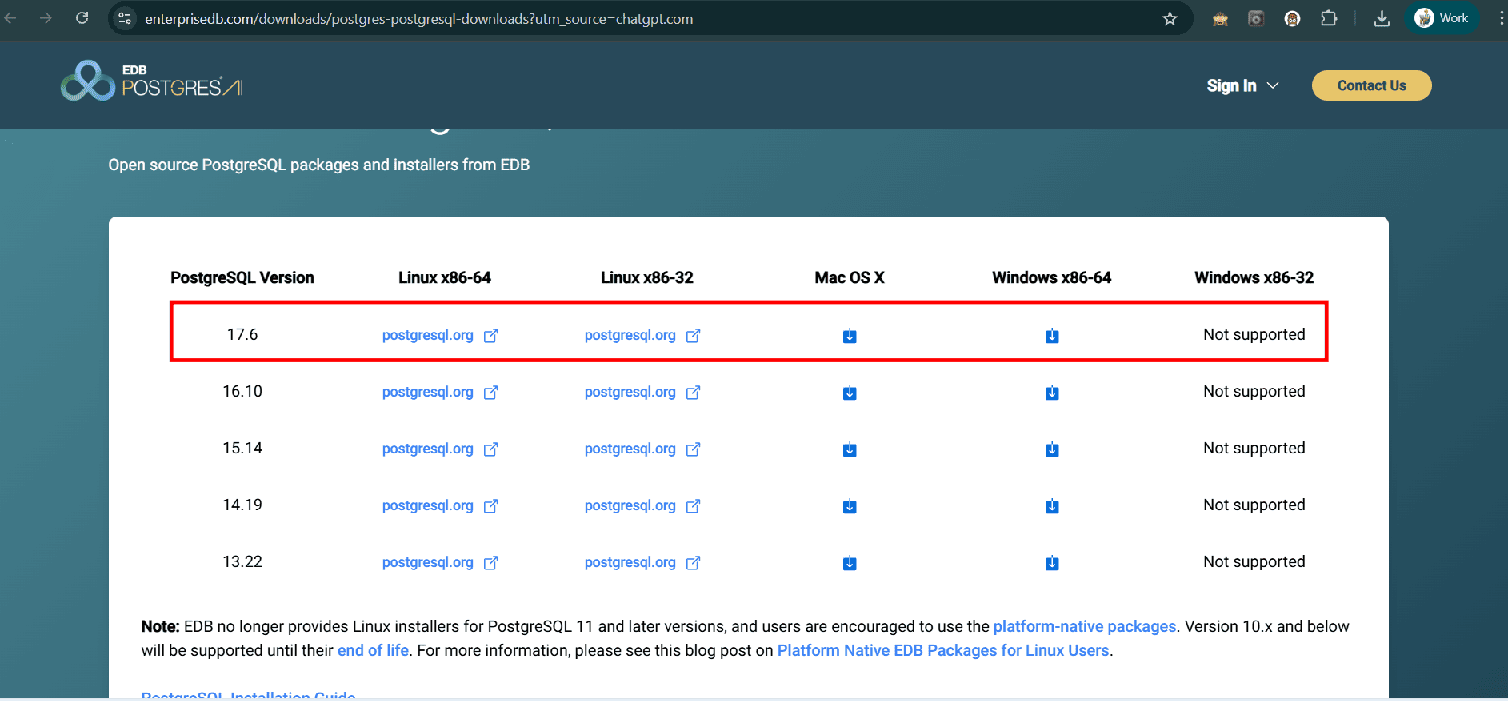Download PostgreSQL 16.10 for Mac OS X
The height and width of the screenshot is (701, 1508).
pos(849,393)
